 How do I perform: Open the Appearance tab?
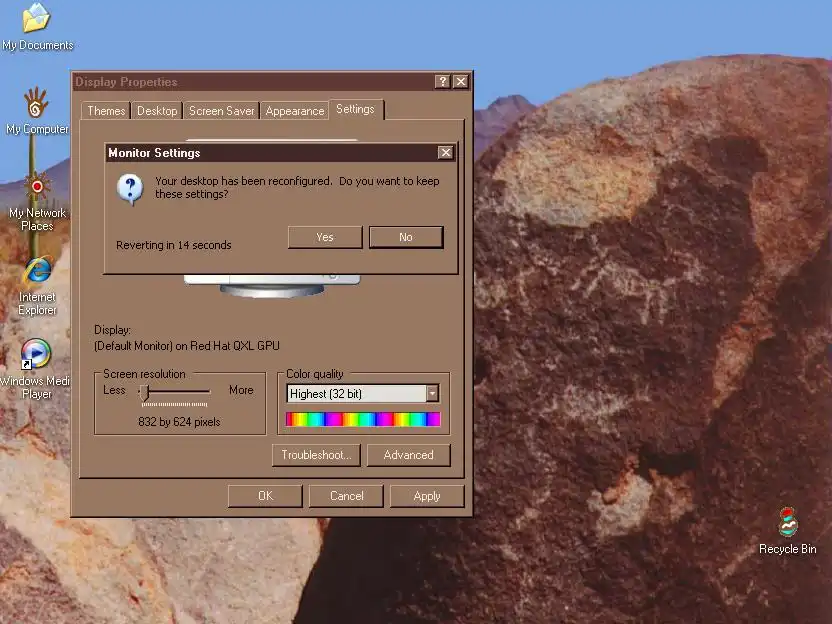click(294, 111)
